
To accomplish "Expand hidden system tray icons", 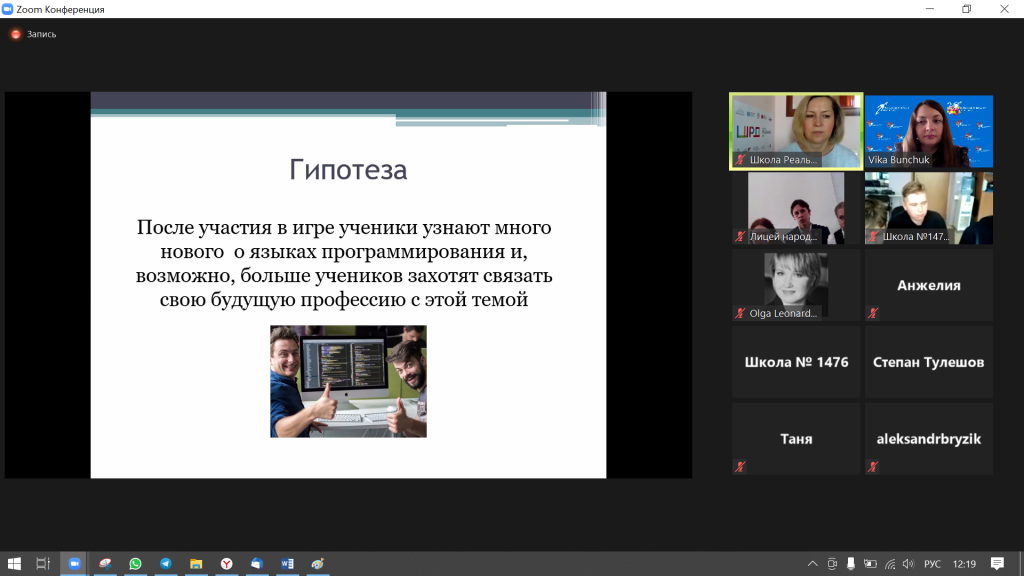I will click(x=812, y=564).
